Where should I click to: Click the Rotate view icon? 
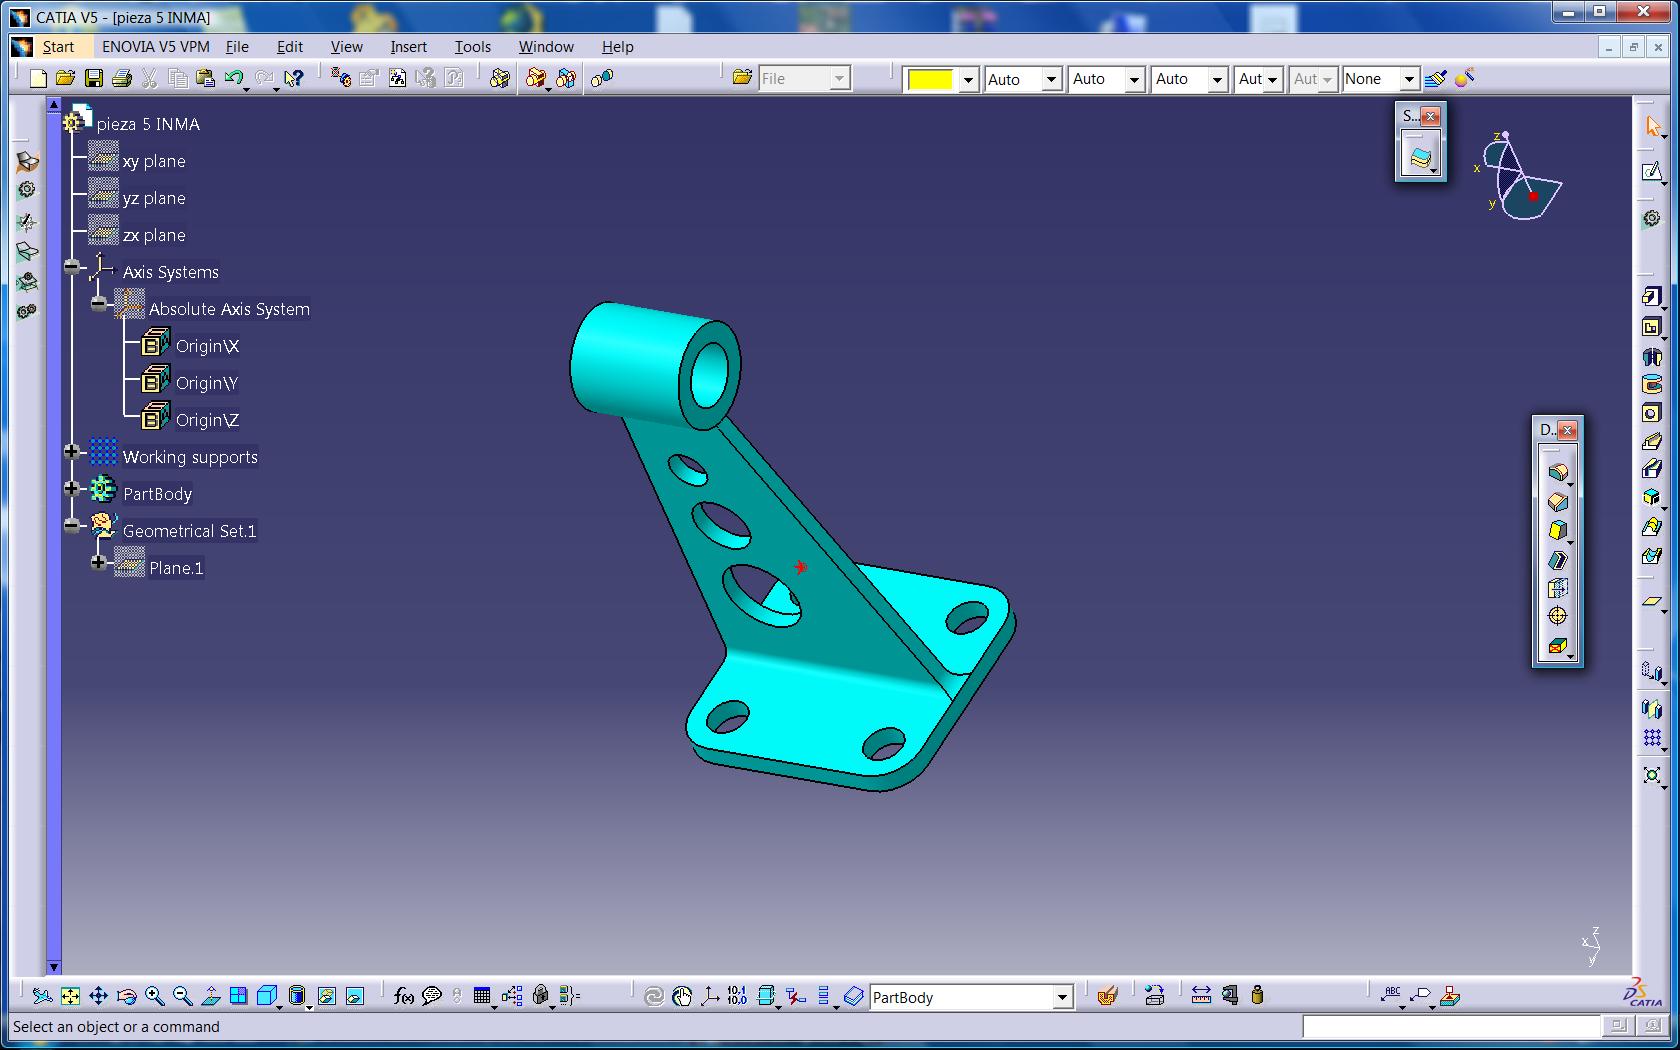click(126, 996)
